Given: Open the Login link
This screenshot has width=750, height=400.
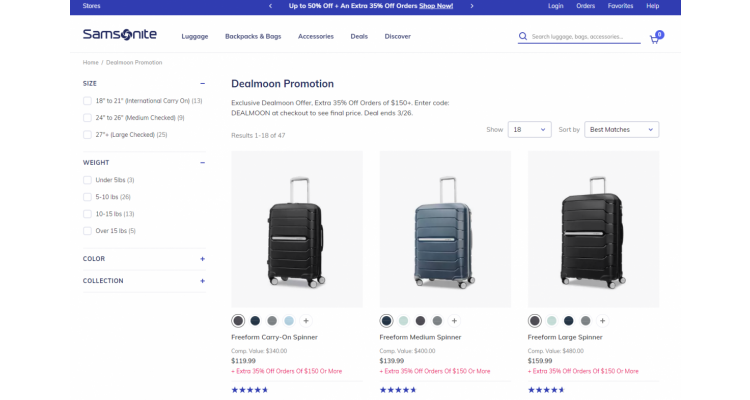Looking at the screenshot, I should pos(555,6).
